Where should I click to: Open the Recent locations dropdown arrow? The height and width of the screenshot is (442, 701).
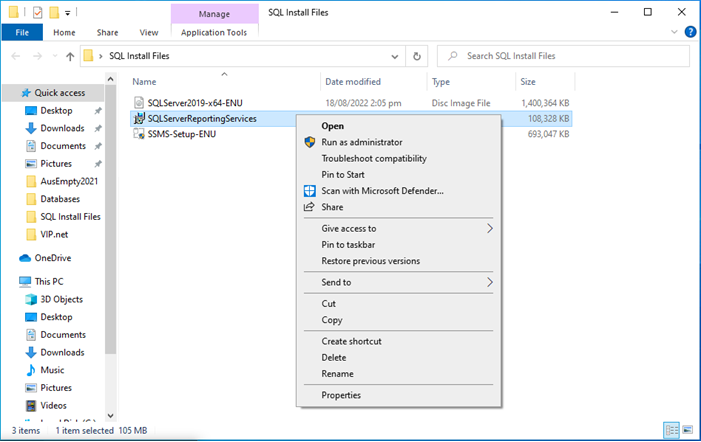pyautogui.click(x=55, y=56)
